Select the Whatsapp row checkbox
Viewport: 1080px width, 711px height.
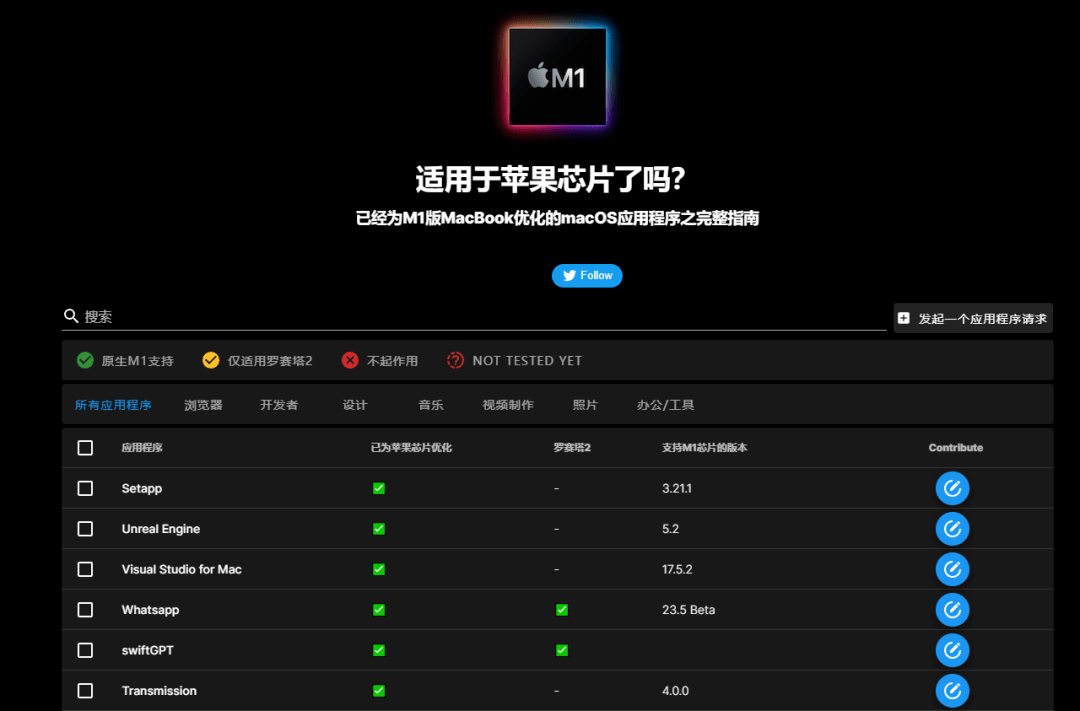(x=85, y=609)
